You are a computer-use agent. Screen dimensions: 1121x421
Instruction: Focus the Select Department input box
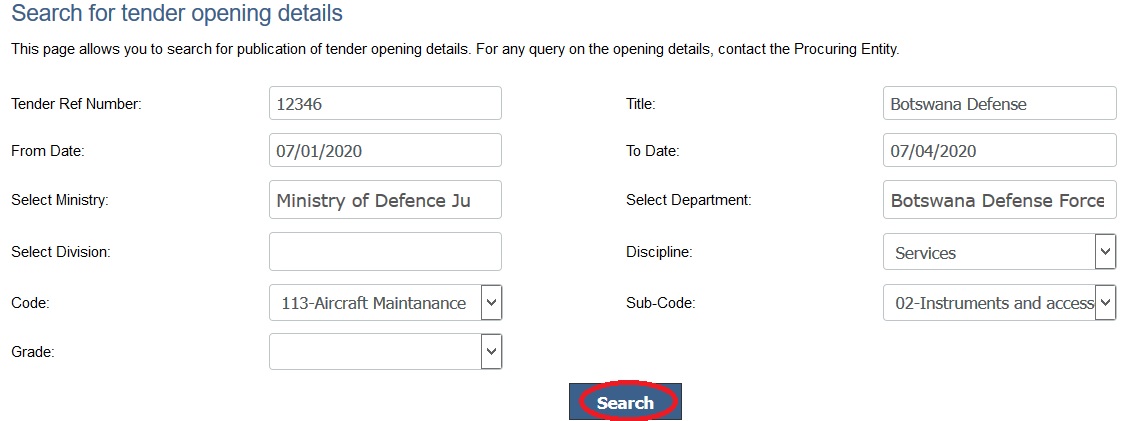click(x=999, y=200)
